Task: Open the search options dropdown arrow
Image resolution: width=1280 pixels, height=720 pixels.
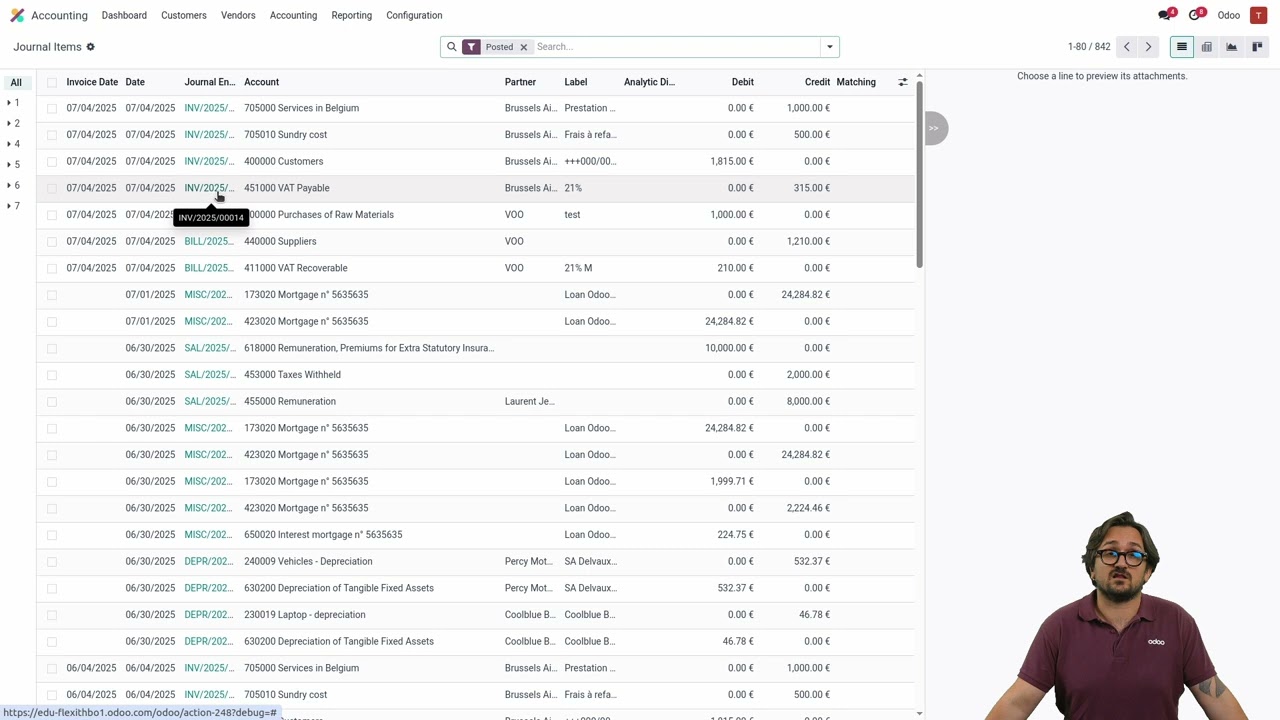Action: coord(829,47)
